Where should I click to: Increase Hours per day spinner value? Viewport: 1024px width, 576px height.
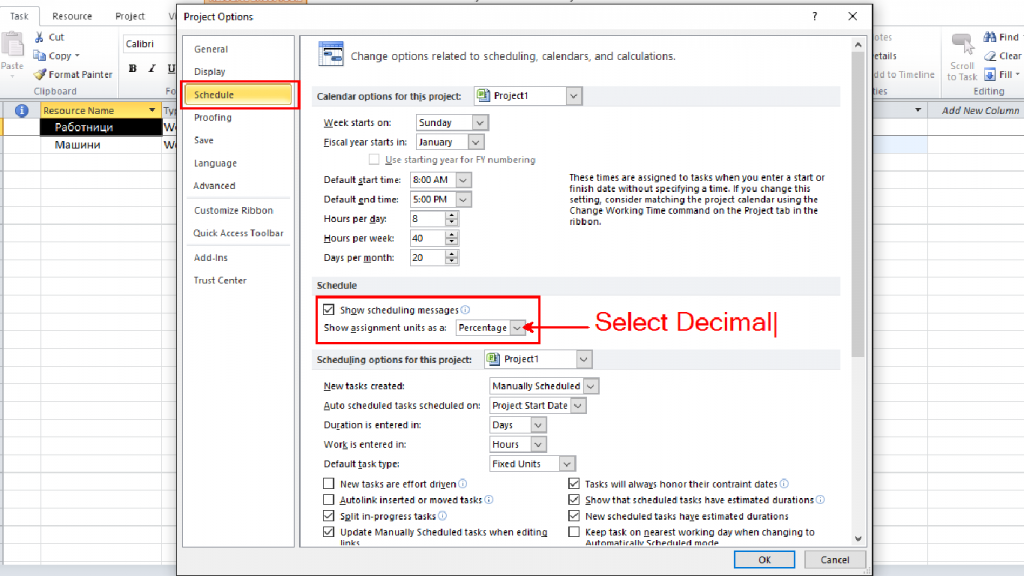(x=451, y=215)
